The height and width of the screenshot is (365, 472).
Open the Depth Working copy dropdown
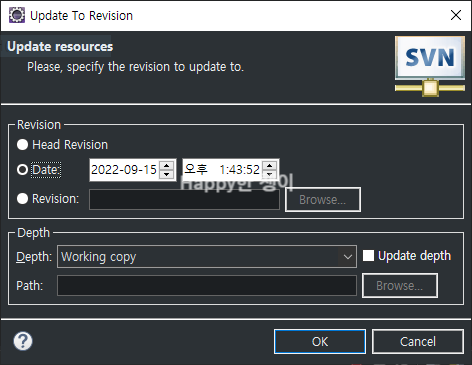click(207, 257)
